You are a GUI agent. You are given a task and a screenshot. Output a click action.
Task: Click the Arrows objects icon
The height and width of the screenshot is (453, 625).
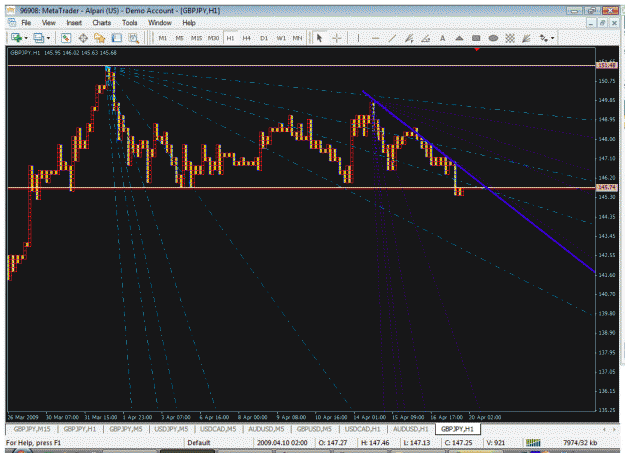point(544,38)
